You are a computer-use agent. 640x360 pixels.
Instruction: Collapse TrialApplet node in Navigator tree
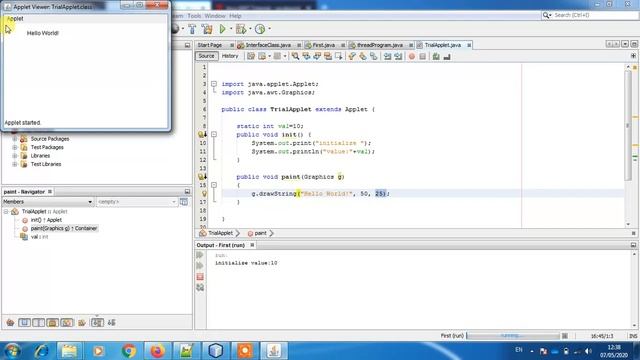click(6, 211)
